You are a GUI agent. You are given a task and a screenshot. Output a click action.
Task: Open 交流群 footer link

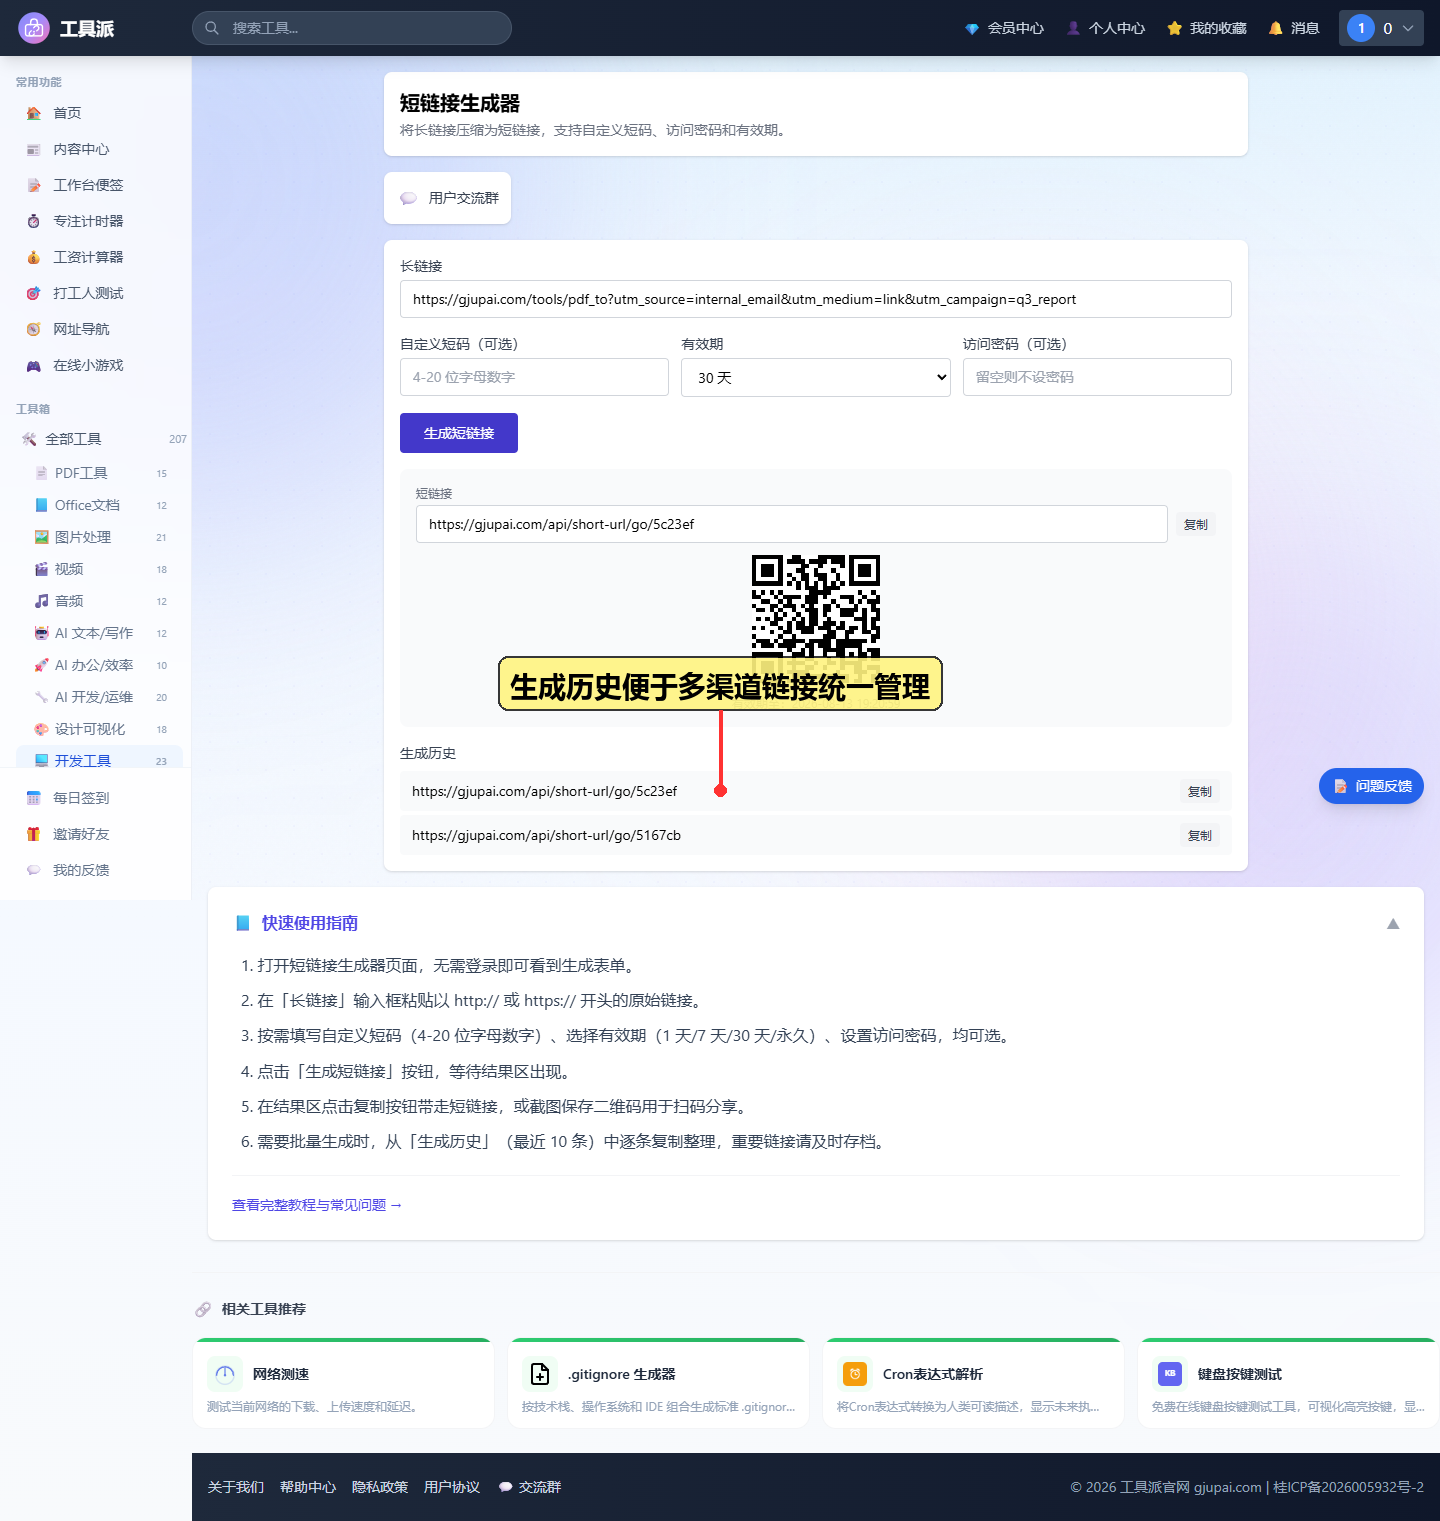click(x=530, y=1487)
